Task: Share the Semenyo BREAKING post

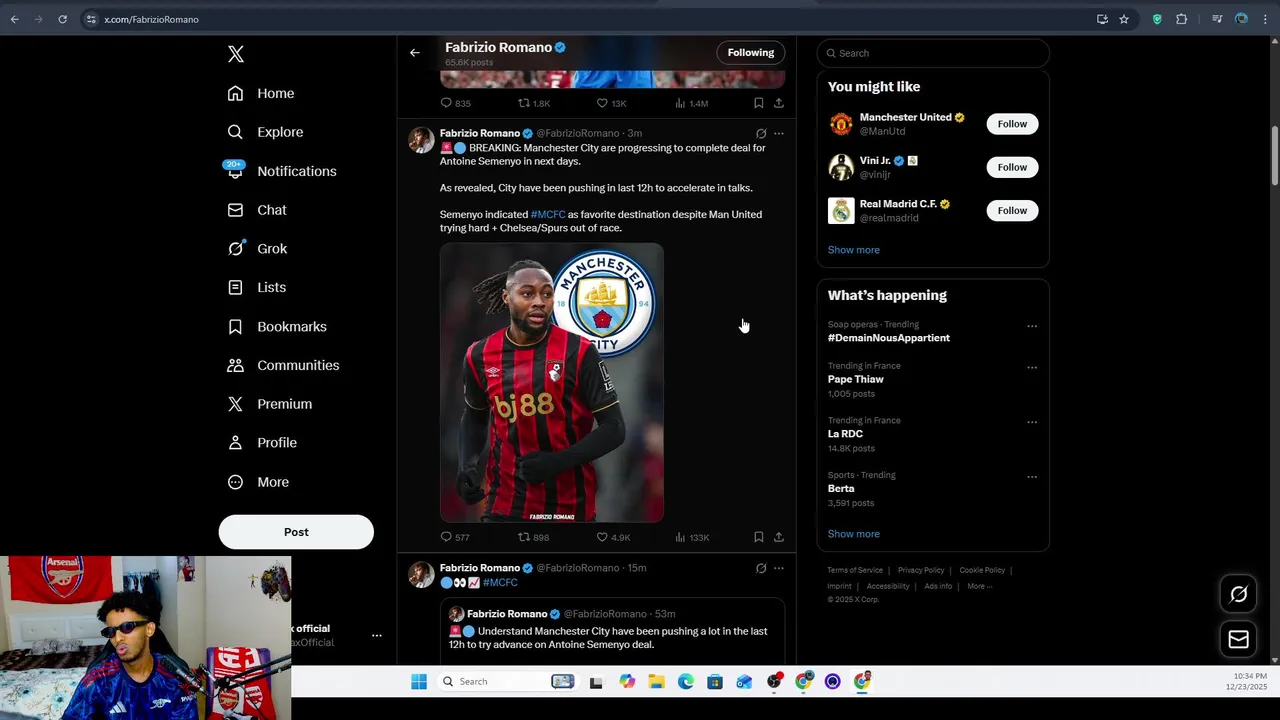Action: 779,537
